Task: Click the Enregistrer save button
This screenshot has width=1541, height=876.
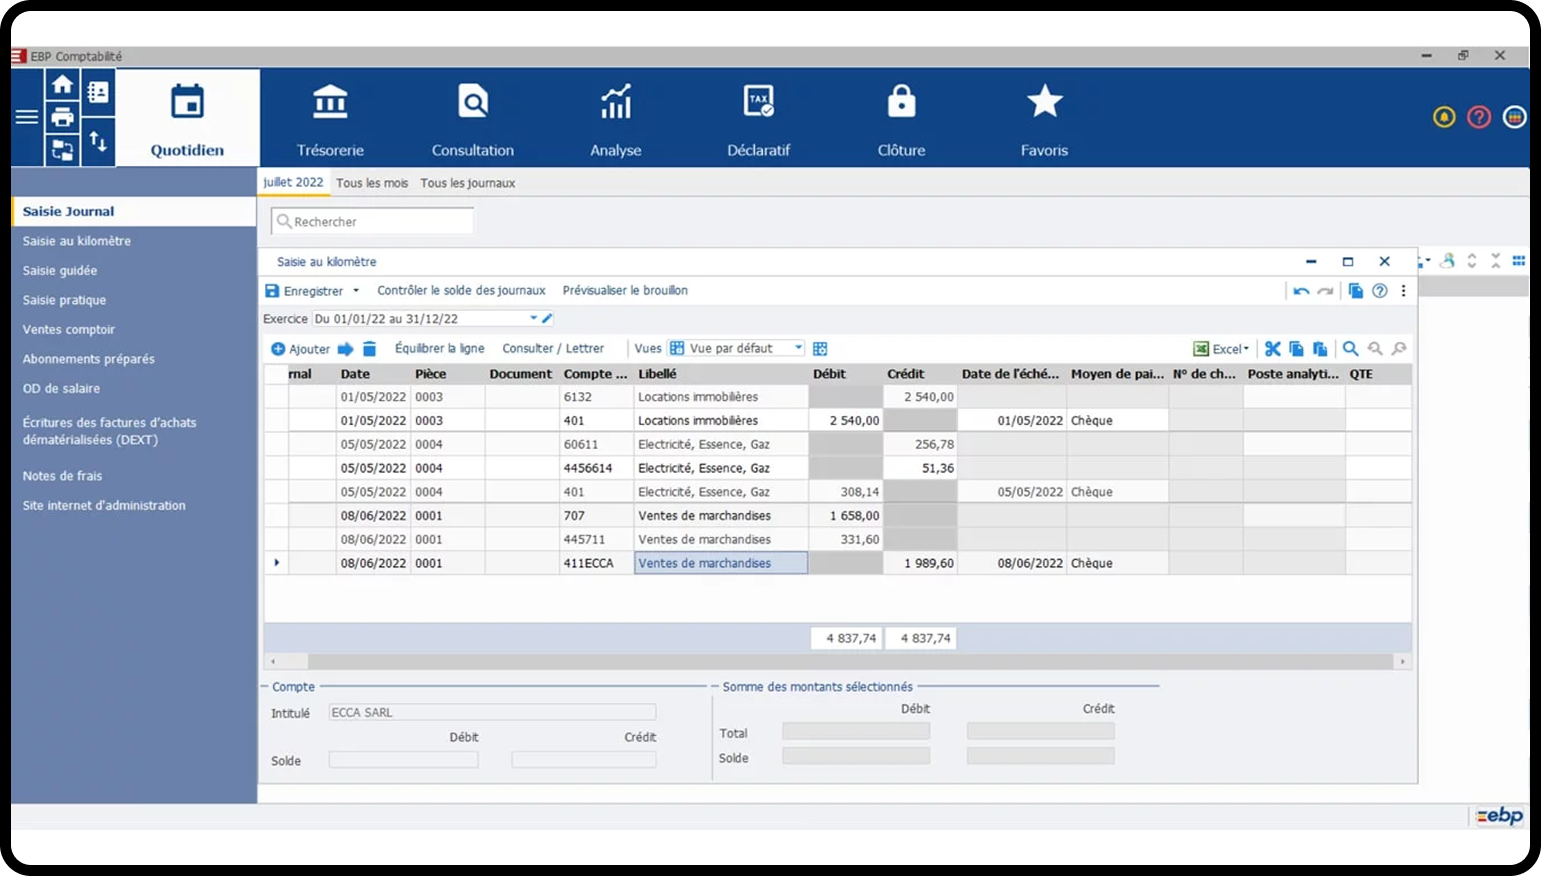Action: 304,291
